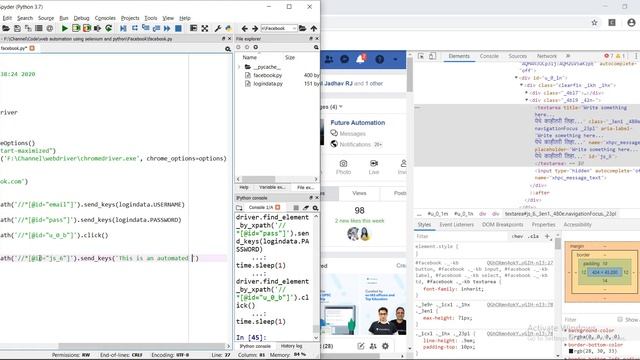Toggle fullscreen mode icon in Spyder toolbar
Viewport: 640px width, 360px height.
[x=205, y=28]
